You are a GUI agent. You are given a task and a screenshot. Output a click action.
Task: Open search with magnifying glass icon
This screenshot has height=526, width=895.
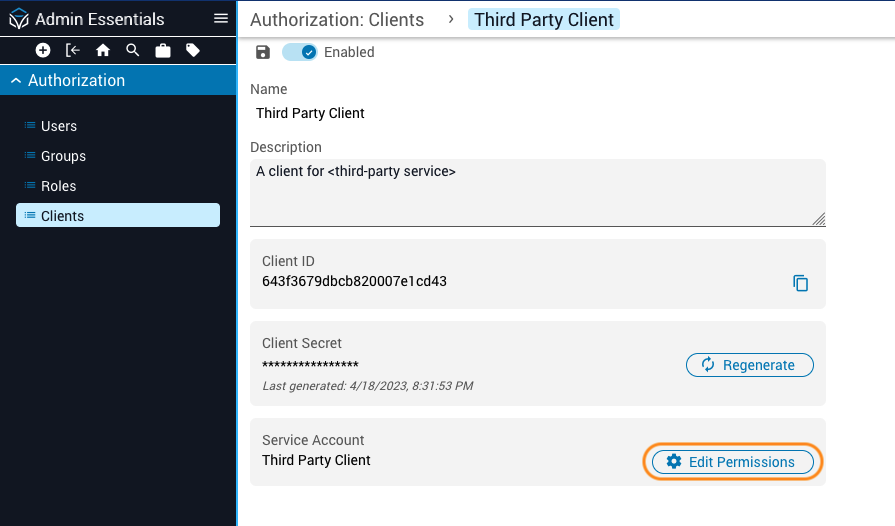(132, 50)
